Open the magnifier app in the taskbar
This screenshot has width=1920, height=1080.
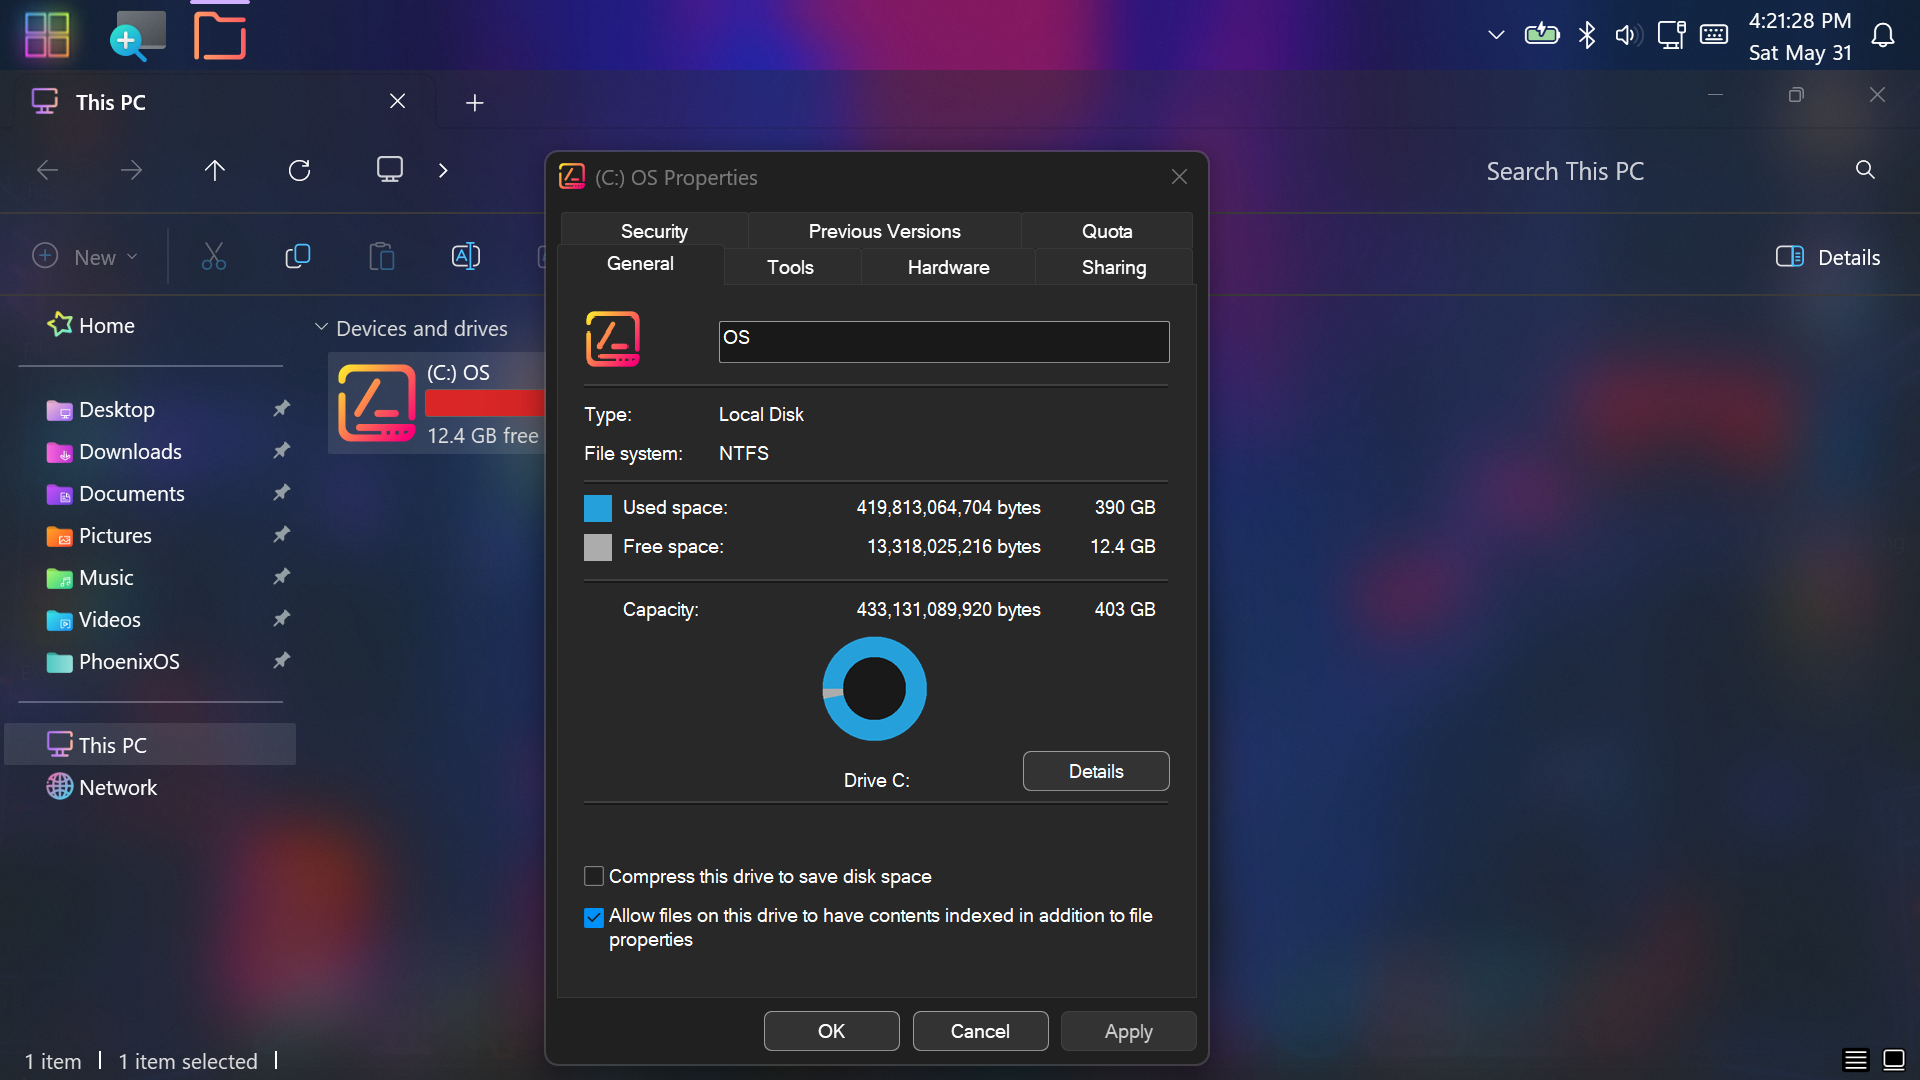138,36
